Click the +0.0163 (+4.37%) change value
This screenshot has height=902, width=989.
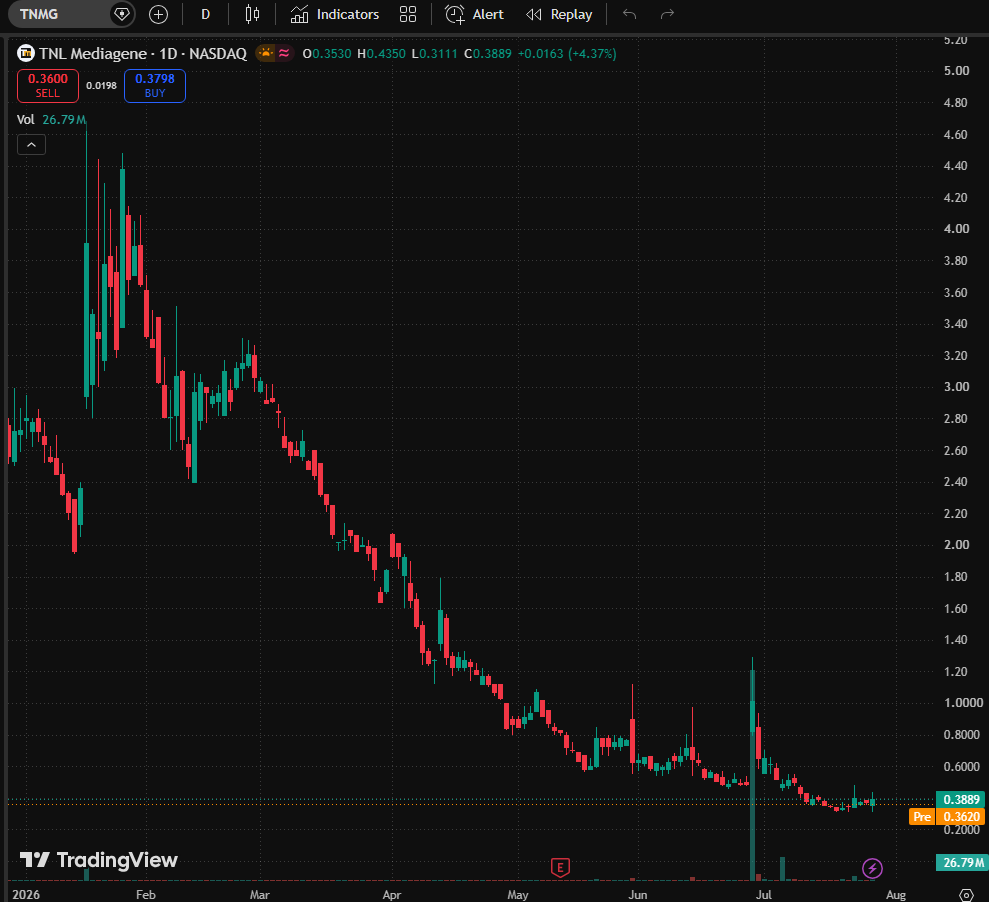567,54
